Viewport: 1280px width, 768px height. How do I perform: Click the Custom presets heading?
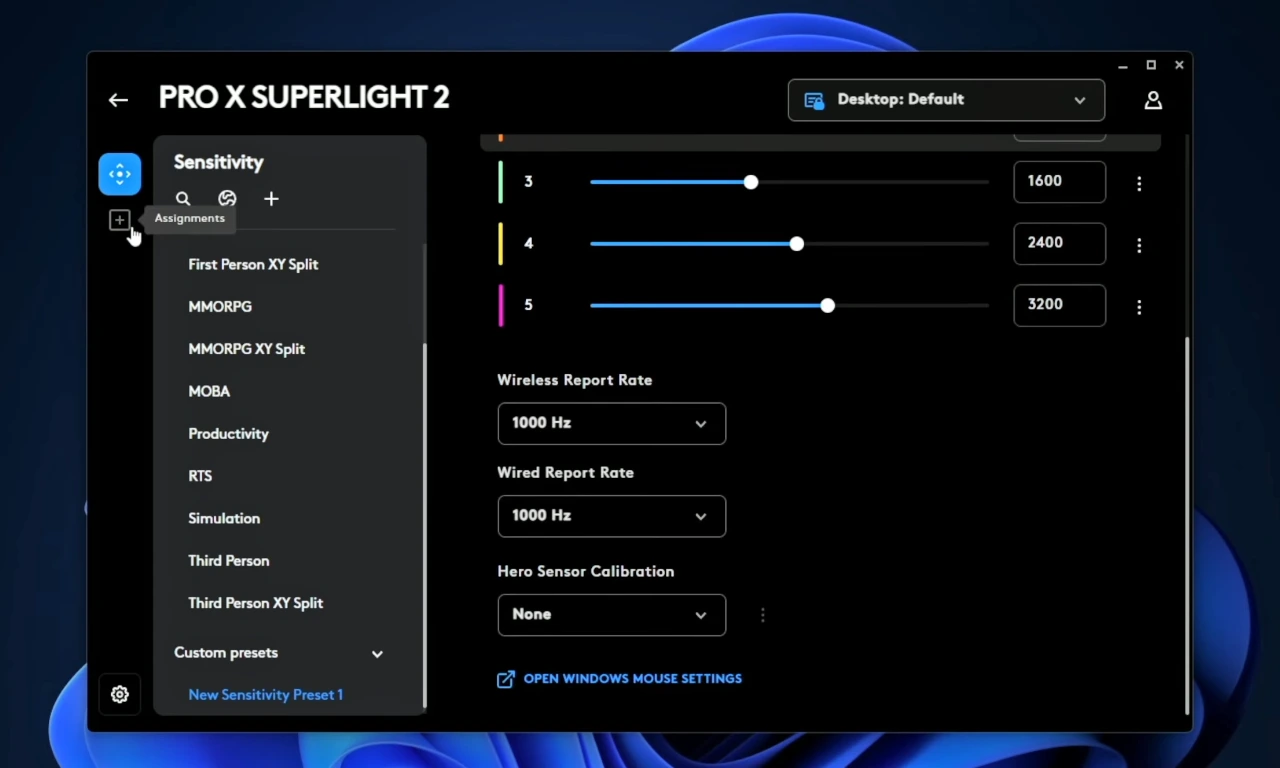click(226, 653)
